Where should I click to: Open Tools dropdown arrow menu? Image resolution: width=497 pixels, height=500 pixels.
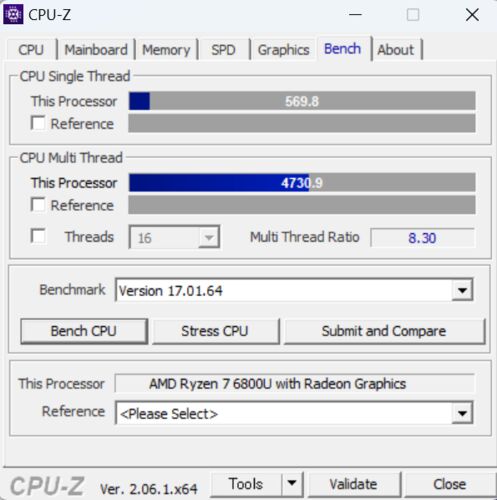[292, 484]
